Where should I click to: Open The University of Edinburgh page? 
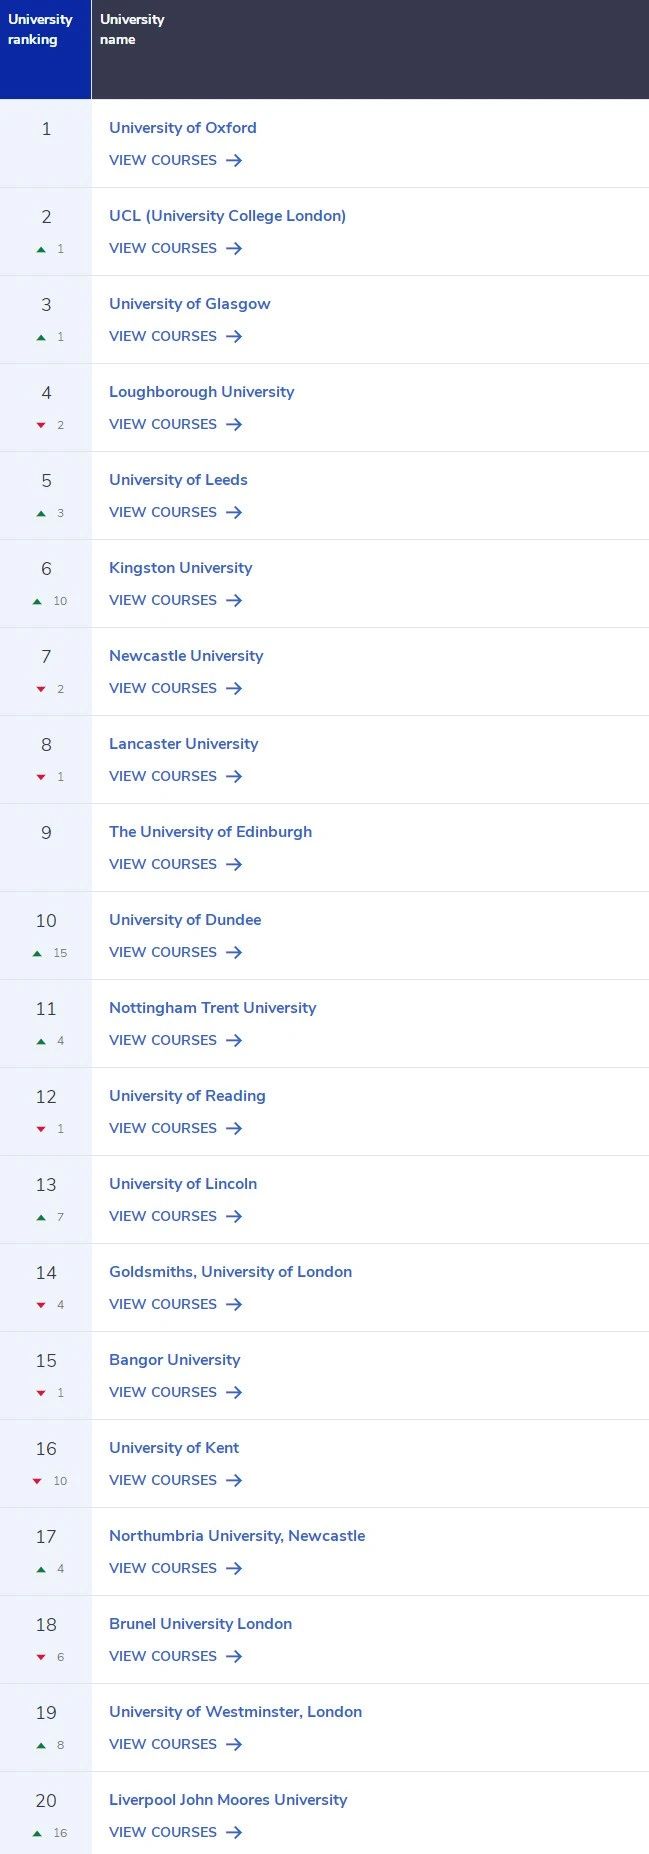coord(210,832)
